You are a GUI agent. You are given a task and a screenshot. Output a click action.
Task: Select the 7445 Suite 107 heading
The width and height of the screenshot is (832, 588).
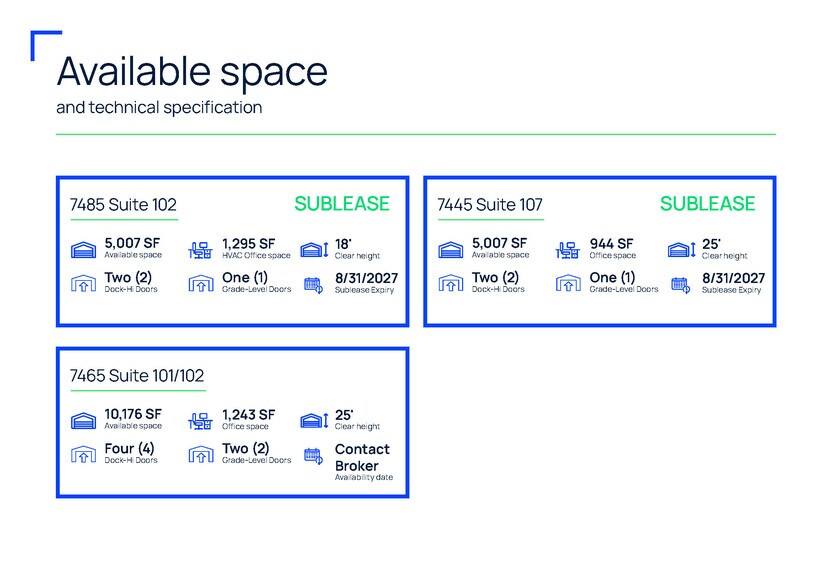point(490,205)
